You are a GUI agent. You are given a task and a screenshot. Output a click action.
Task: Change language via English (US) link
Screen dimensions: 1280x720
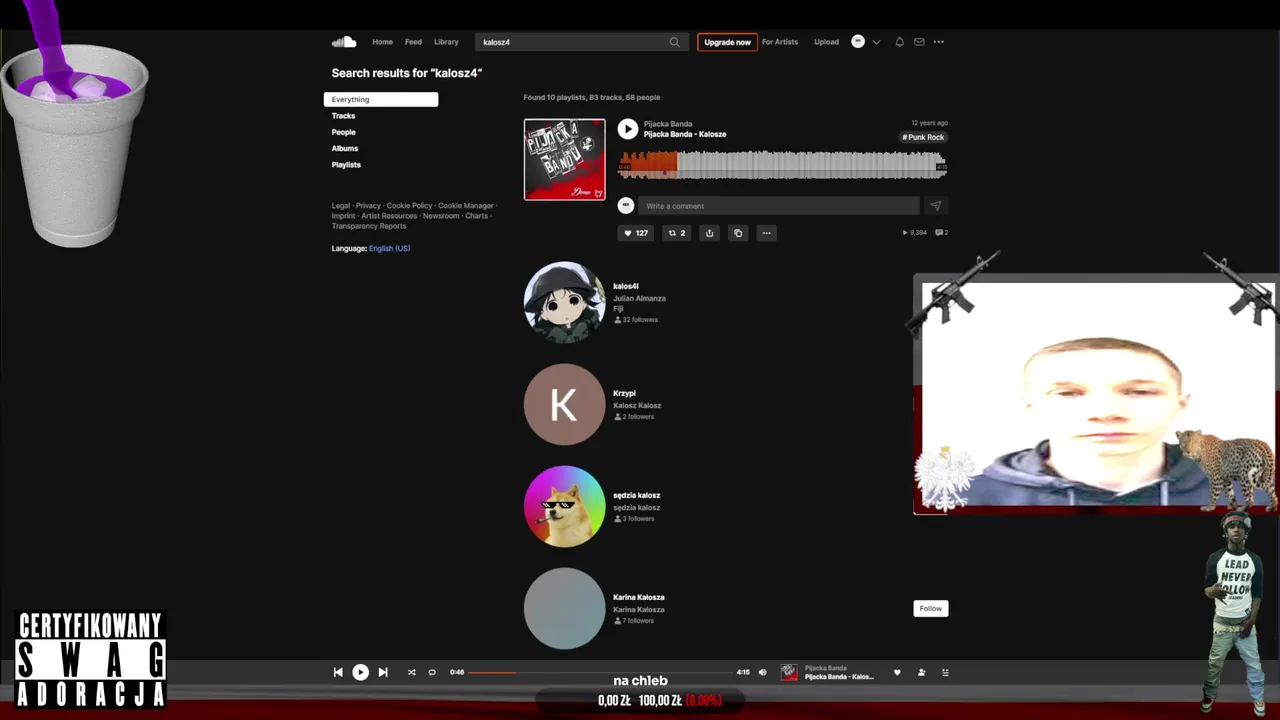(x=389, y=248)
